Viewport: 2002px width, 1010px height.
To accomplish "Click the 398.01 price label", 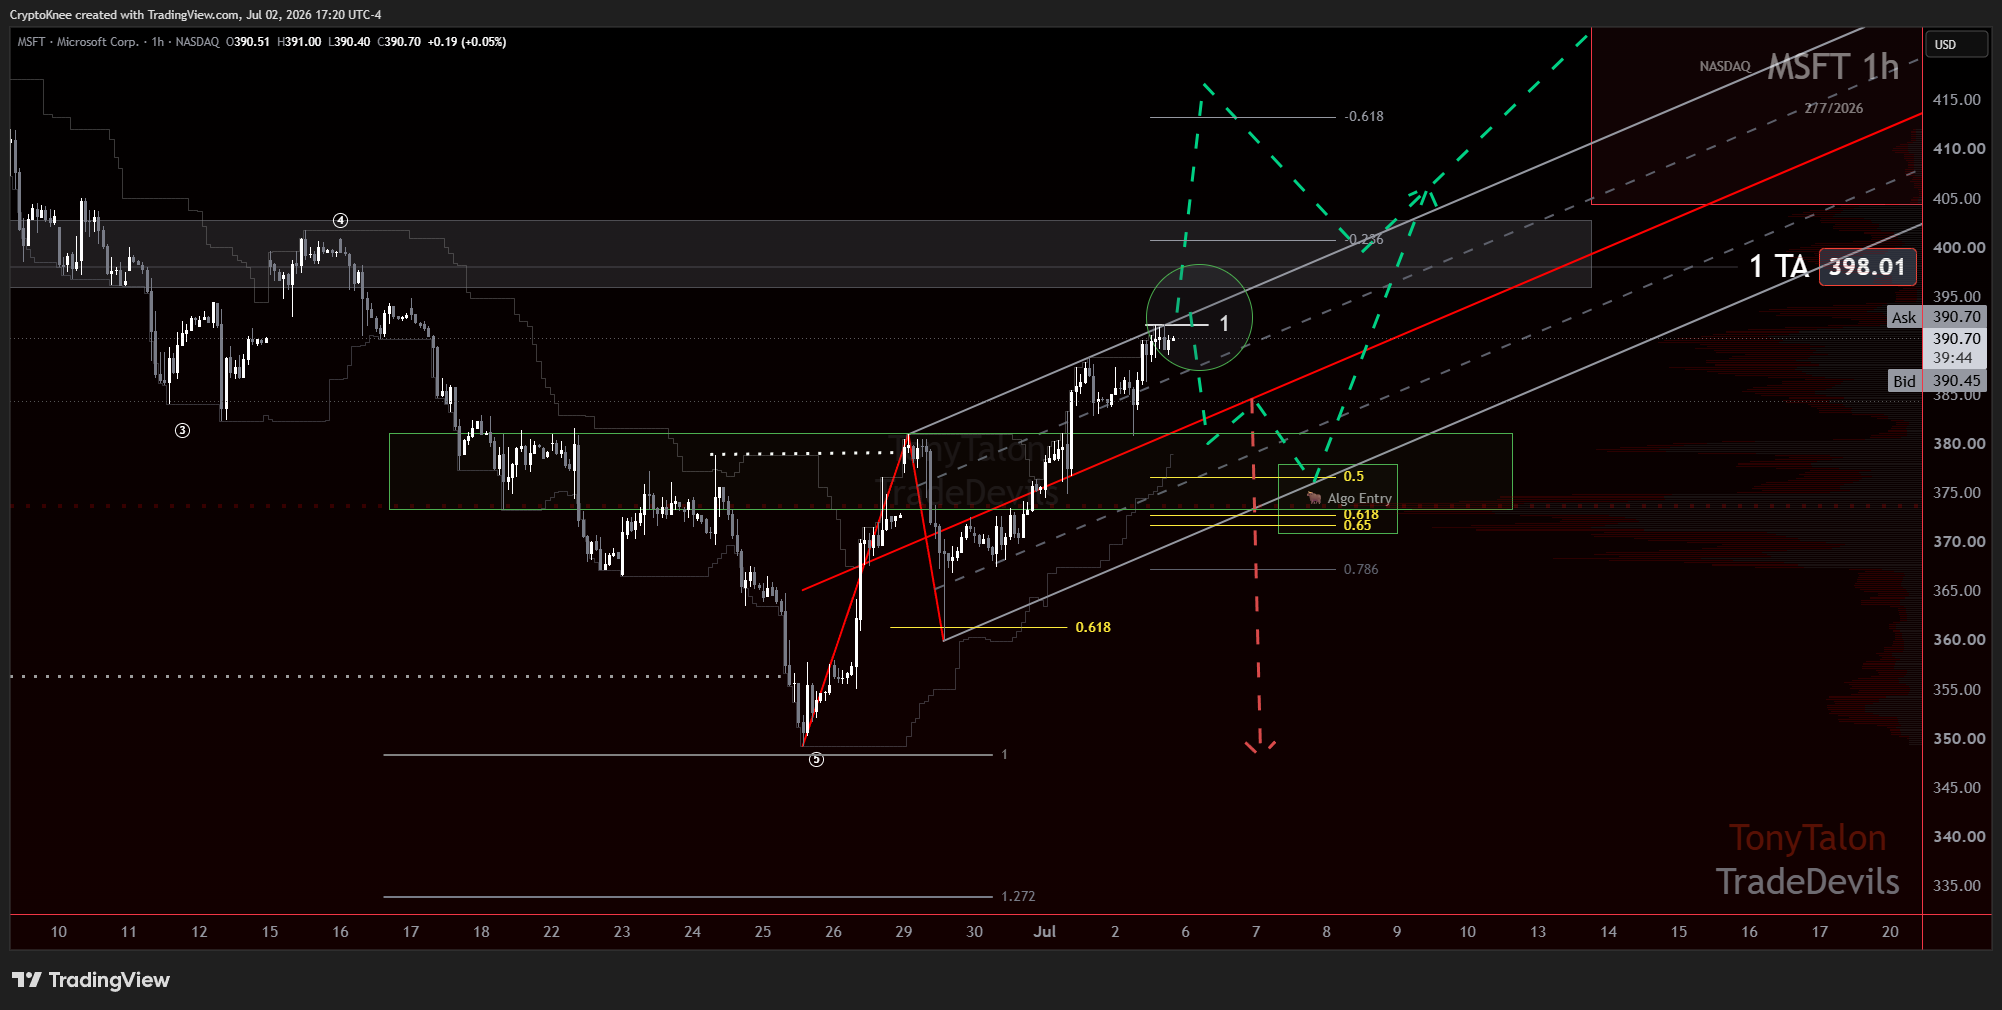I will (x=1867, y=267).
